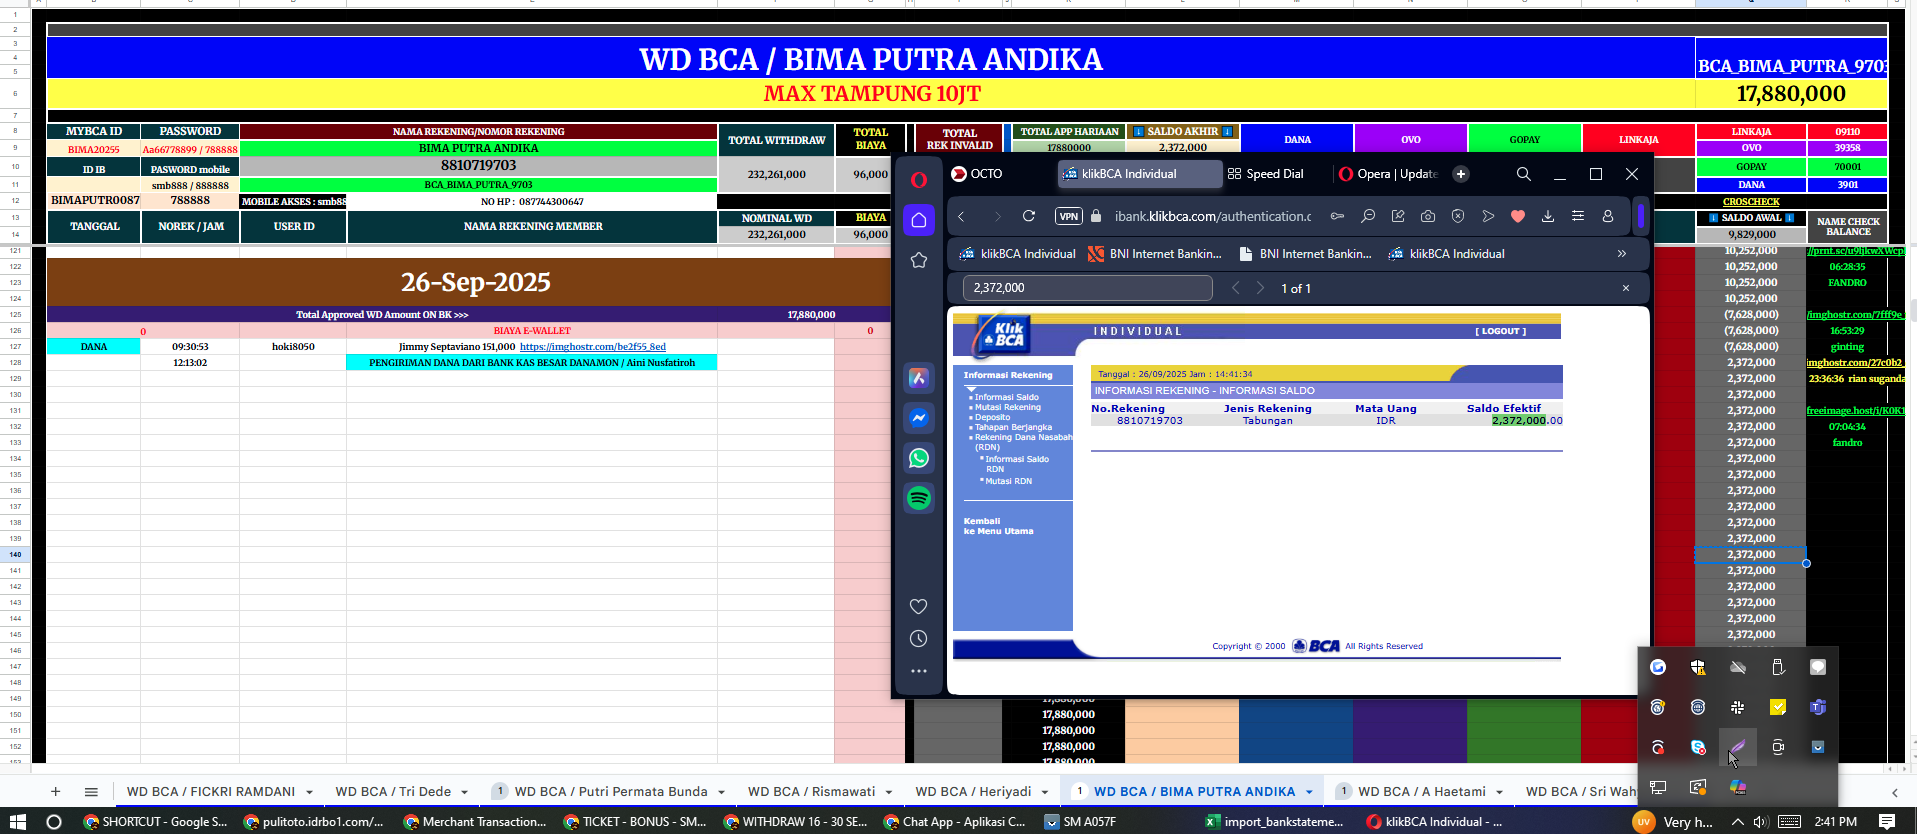Open WITHDRAW 16 - 30 taskbar window
This screenshot has width=1917, height=834.
tap(796, 822)
